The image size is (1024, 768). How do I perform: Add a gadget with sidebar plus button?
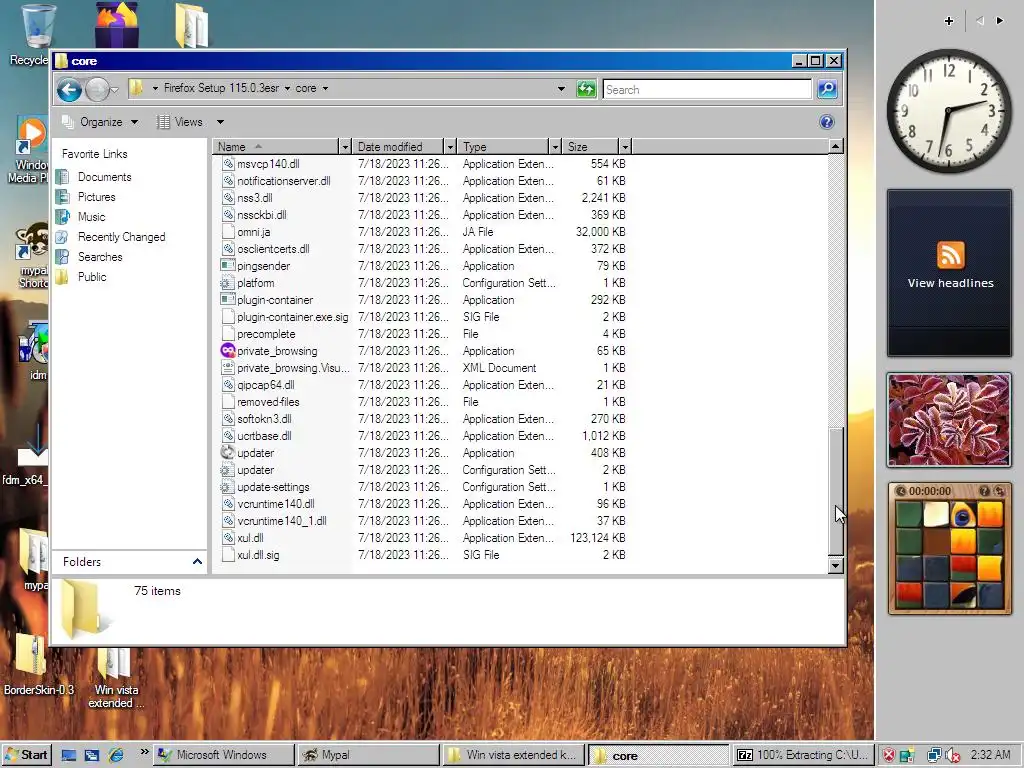tap(949, 21)
